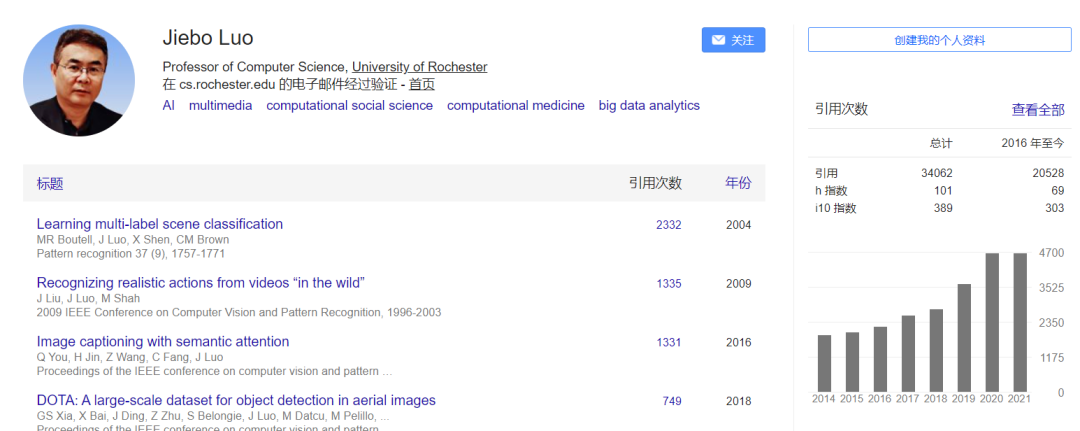Viewport: 1080px width, 431px height.
Task: Click the h 指数 label
Action: tap(831, 191)
